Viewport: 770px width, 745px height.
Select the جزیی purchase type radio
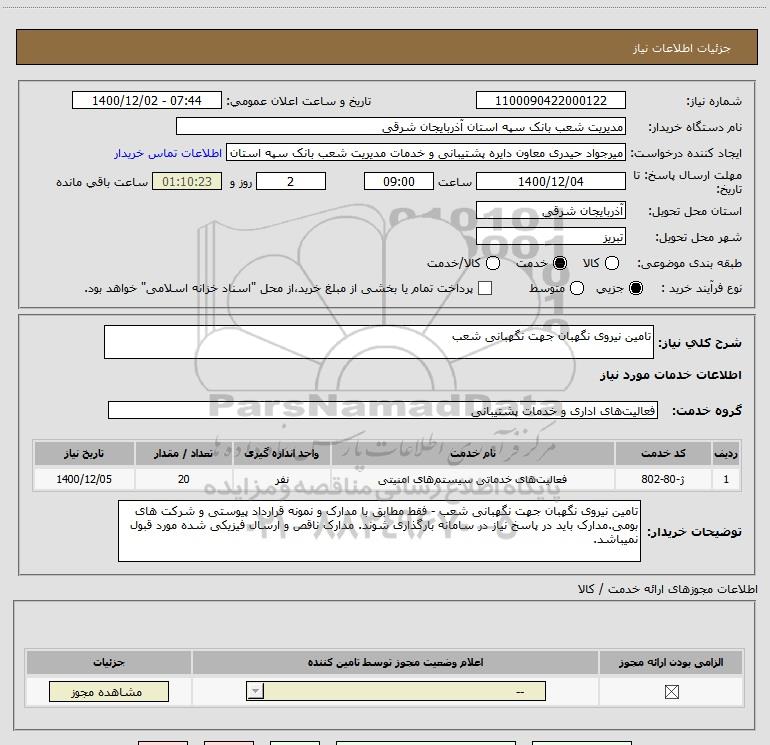635,288
